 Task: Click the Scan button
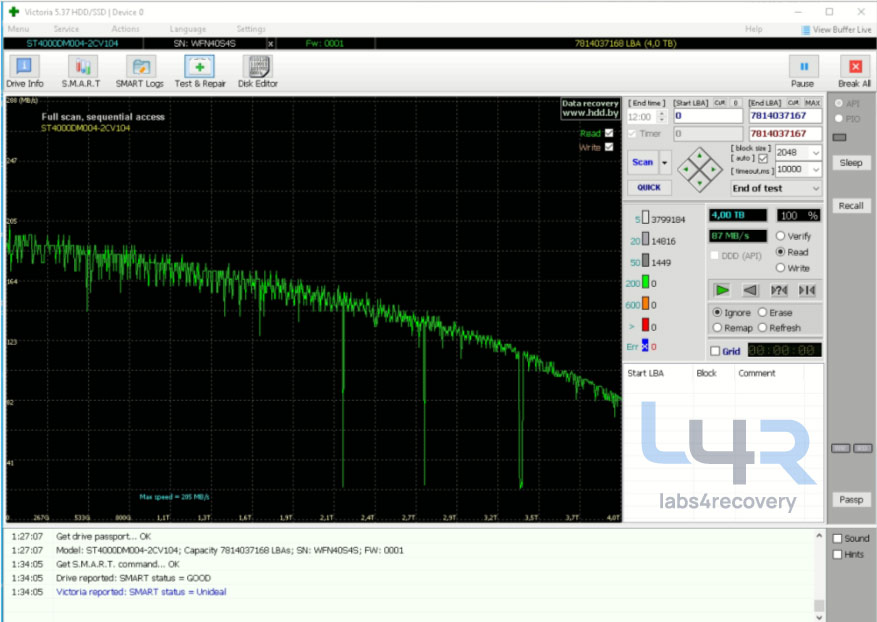(643, 163)
